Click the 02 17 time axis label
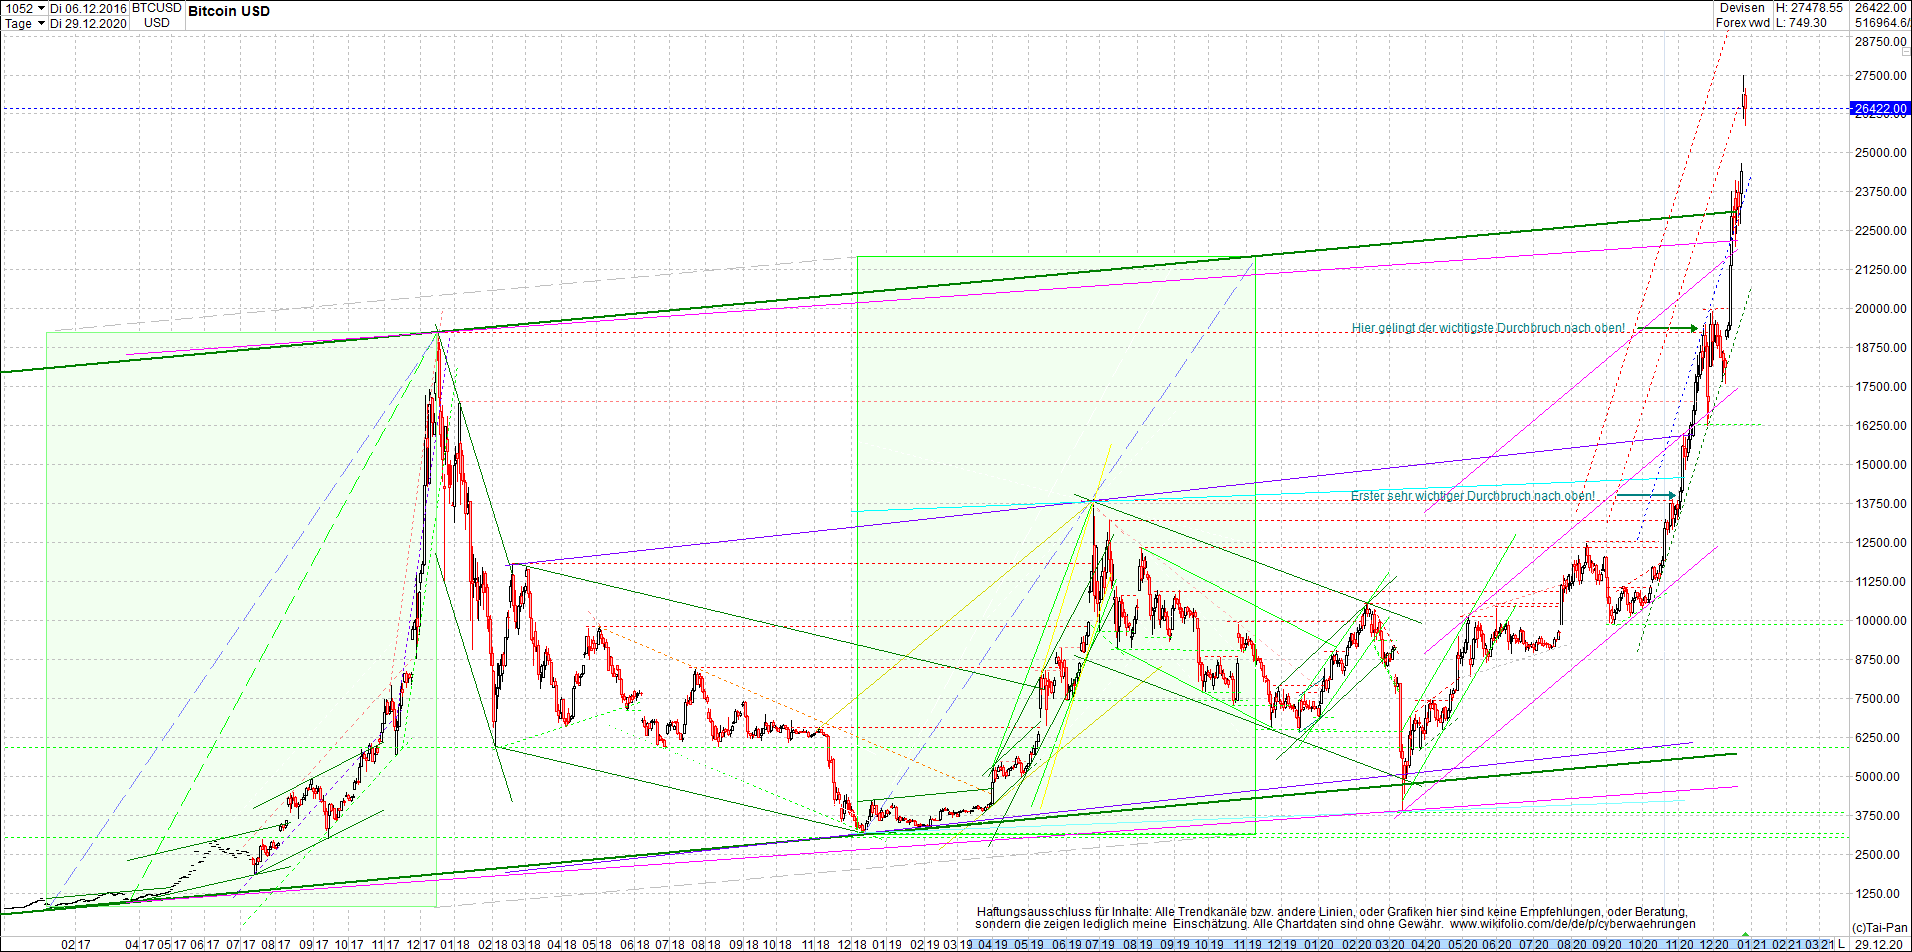 pos(76,944)
